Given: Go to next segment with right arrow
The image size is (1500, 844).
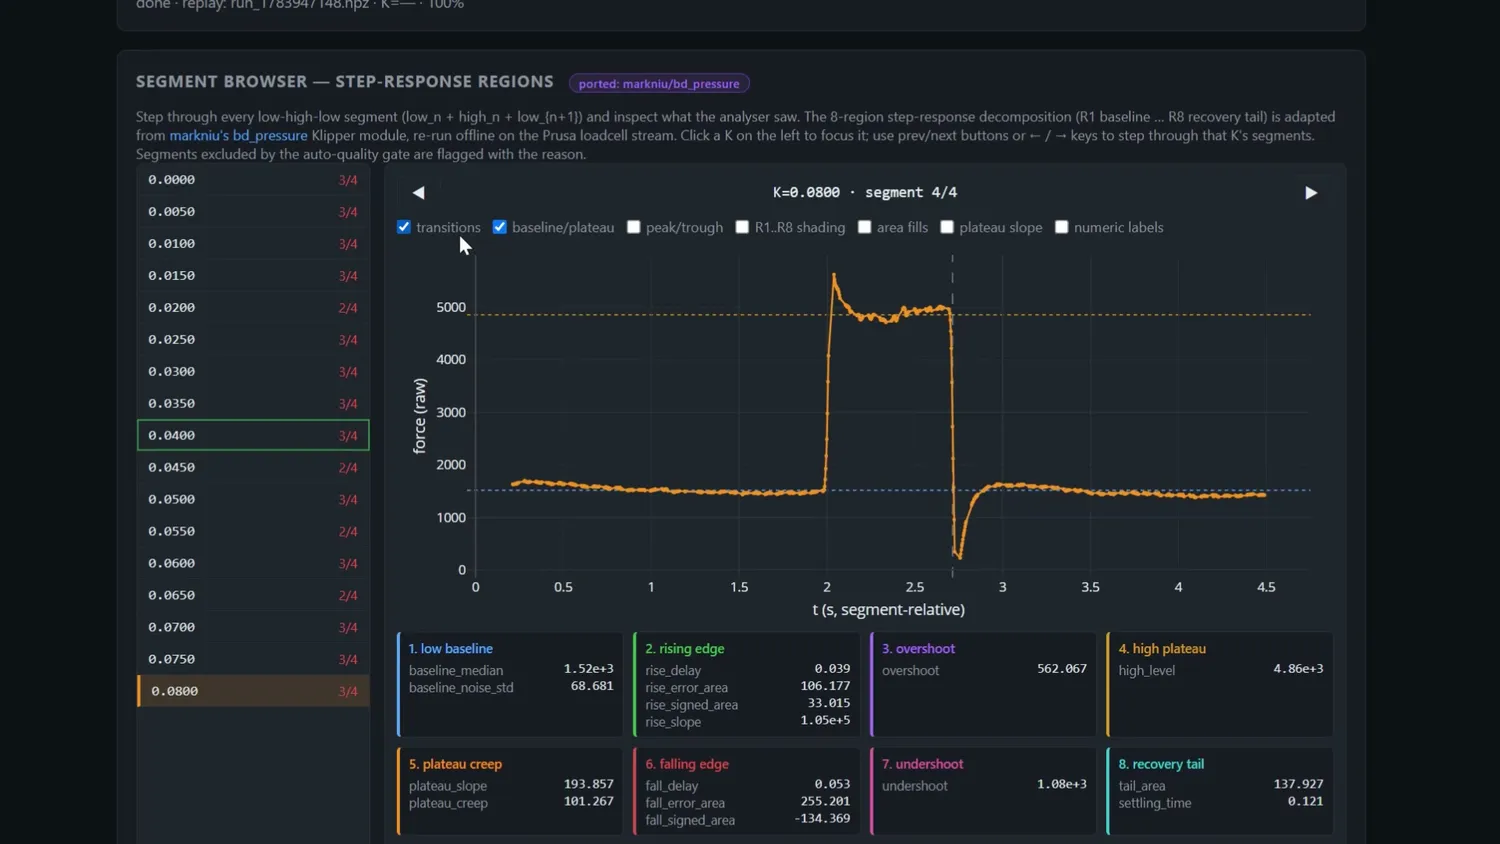Looking at the screenshot, I should (x=1311, y=193).
